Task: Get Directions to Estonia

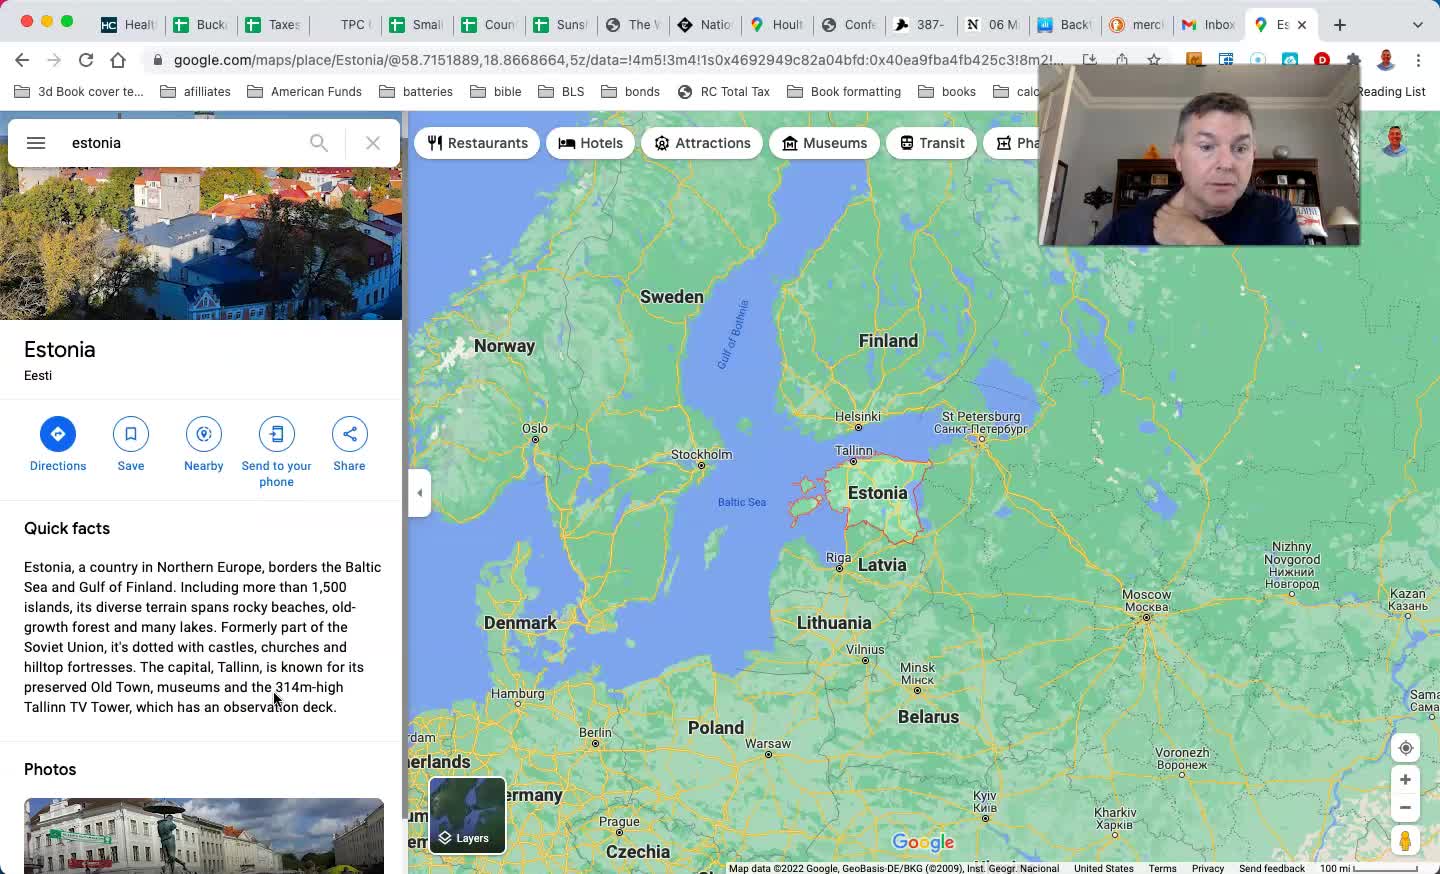Action: (58, 445)
